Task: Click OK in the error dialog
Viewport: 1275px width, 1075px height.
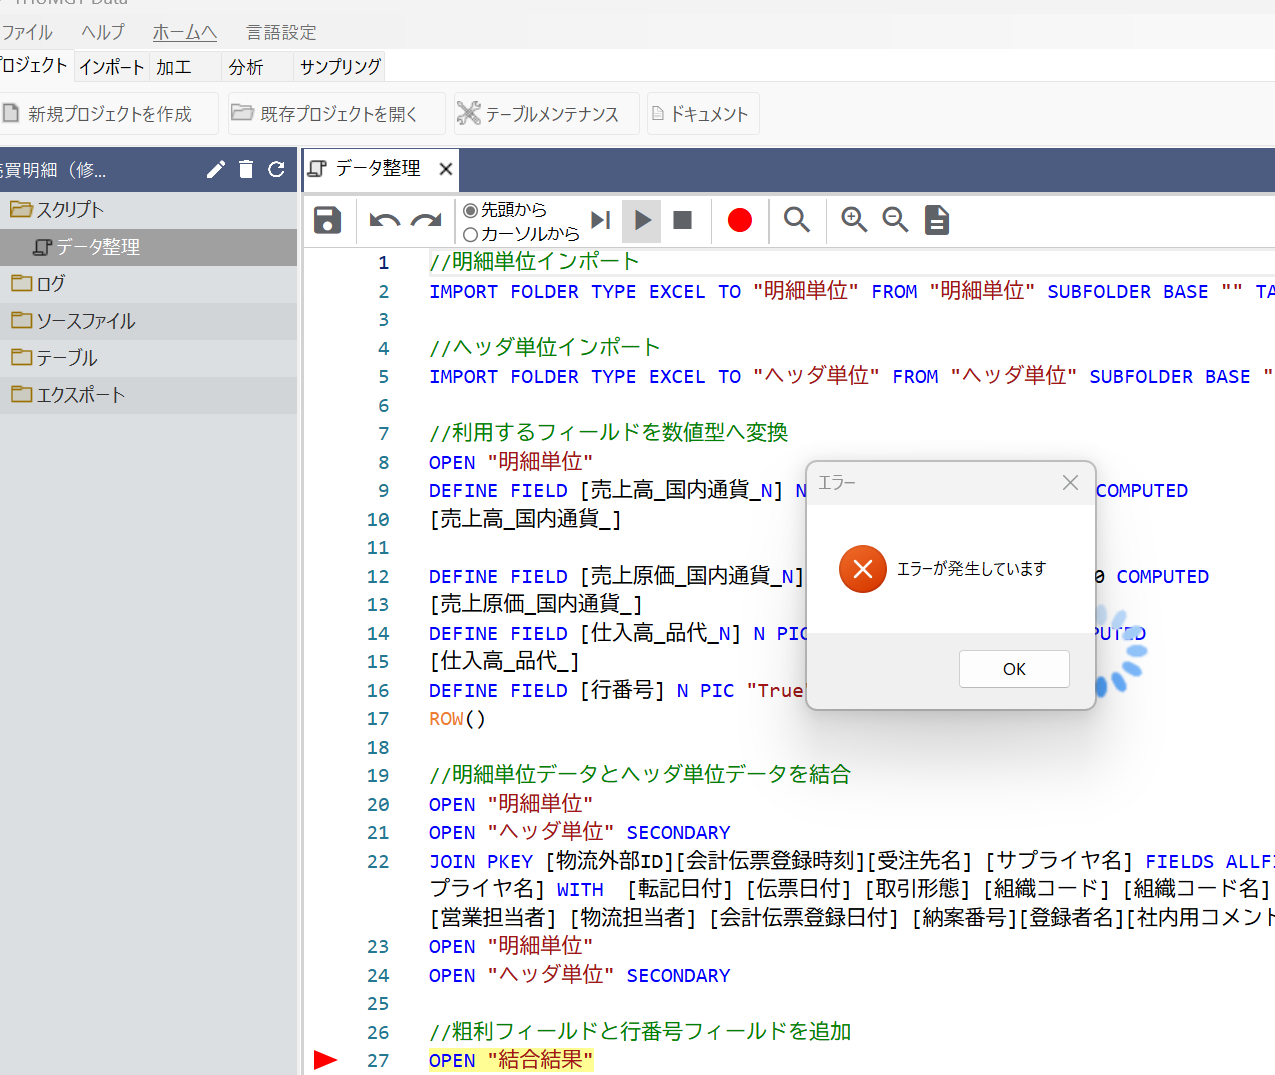Action: (x=1014, y=669)
